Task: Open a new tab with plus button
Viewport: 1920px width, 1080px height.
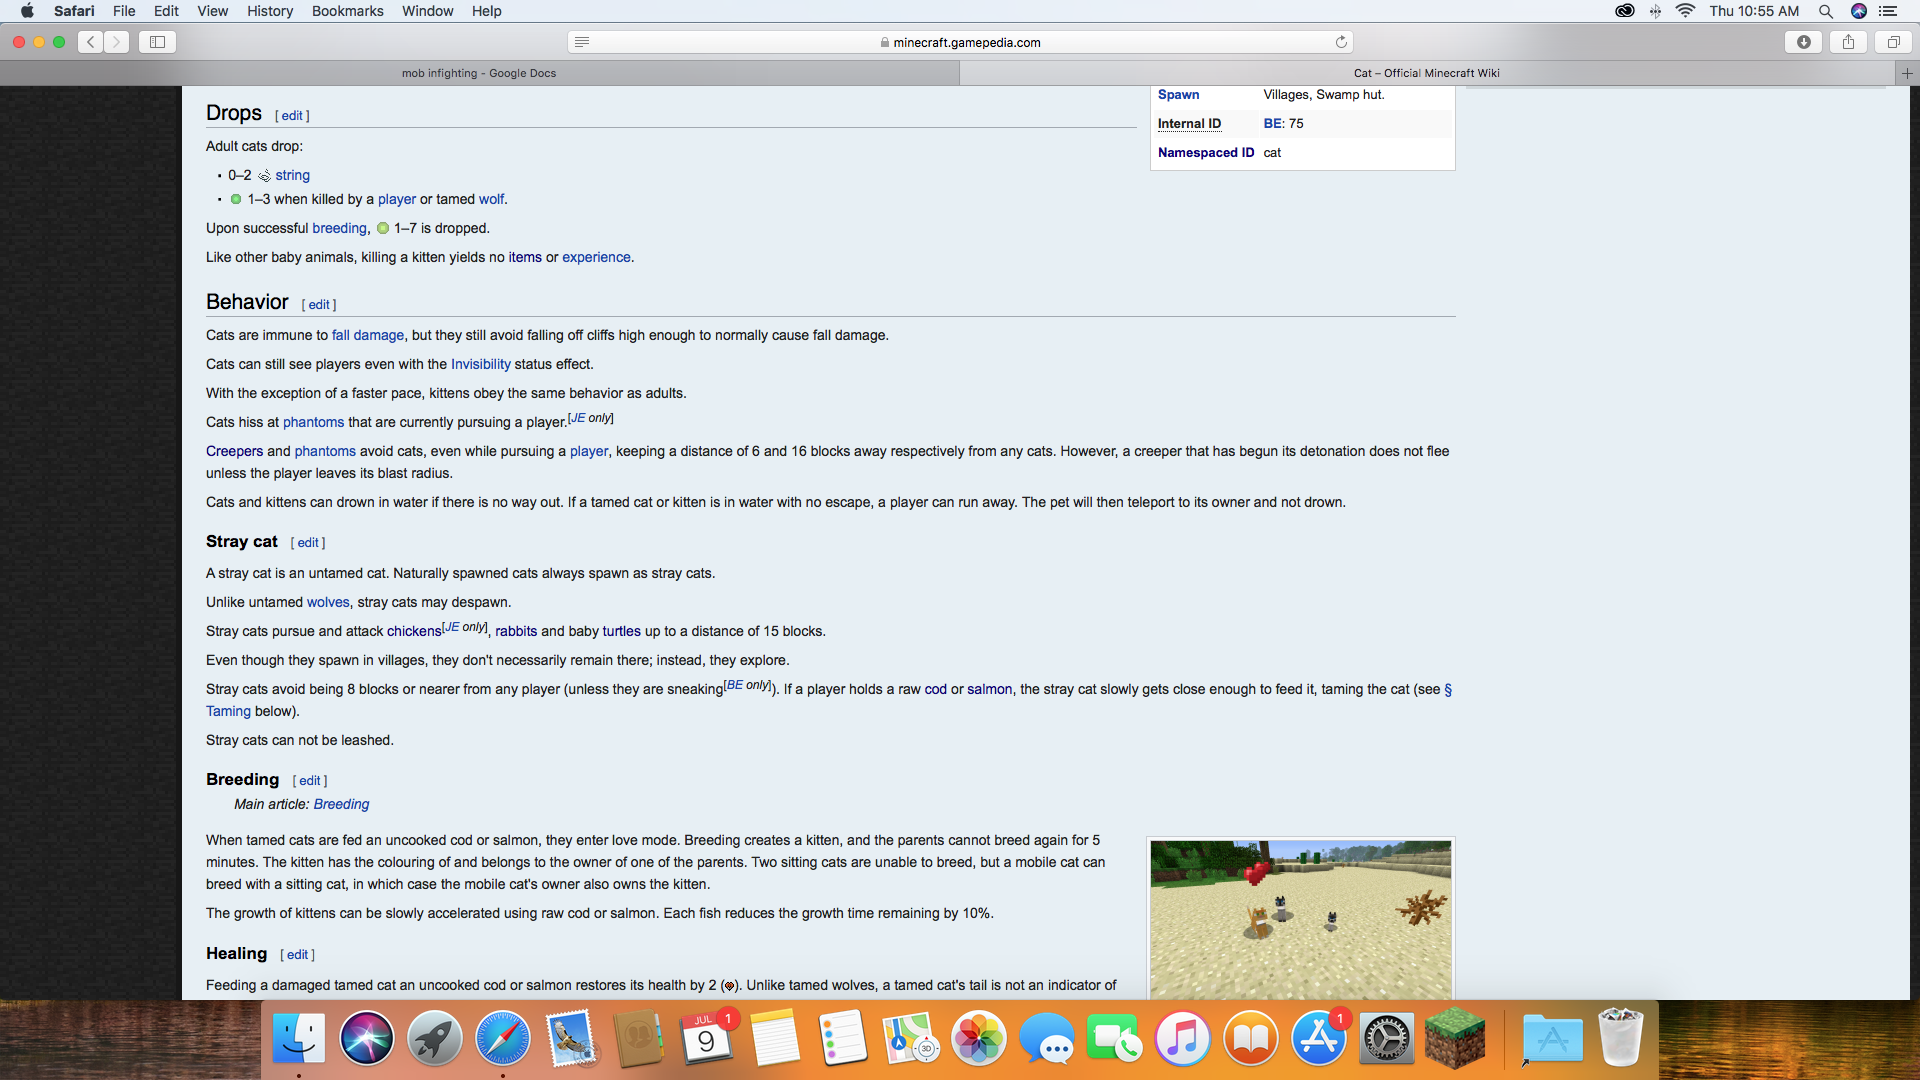Action: 1907,73
